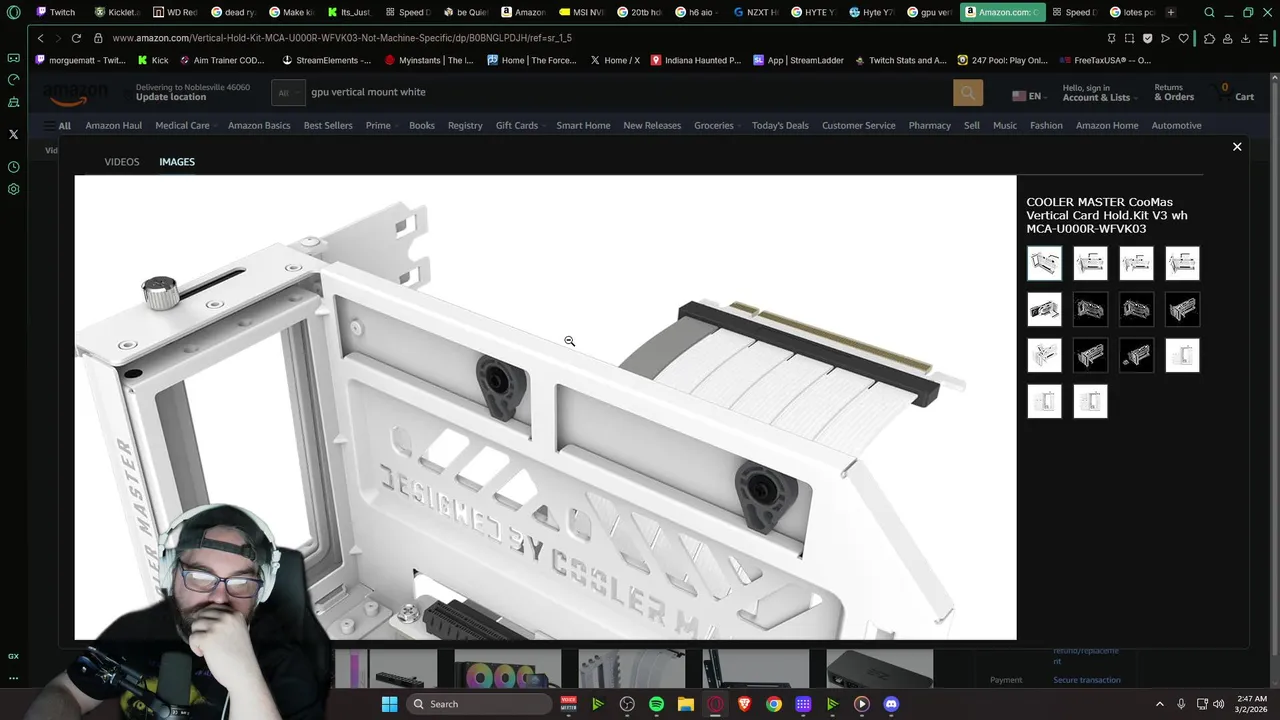Open Brave browser from the taskbar
This screenshot has height=720, width=1280.
click(x=744, y=704)
